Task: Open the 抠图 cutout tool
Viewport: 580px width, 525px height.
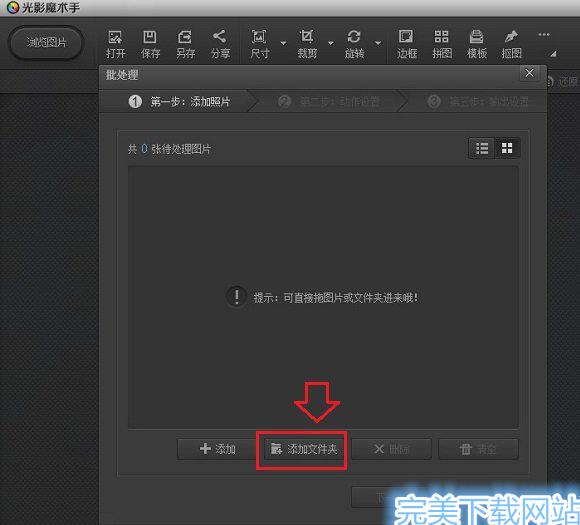Action: click(511, 44)
